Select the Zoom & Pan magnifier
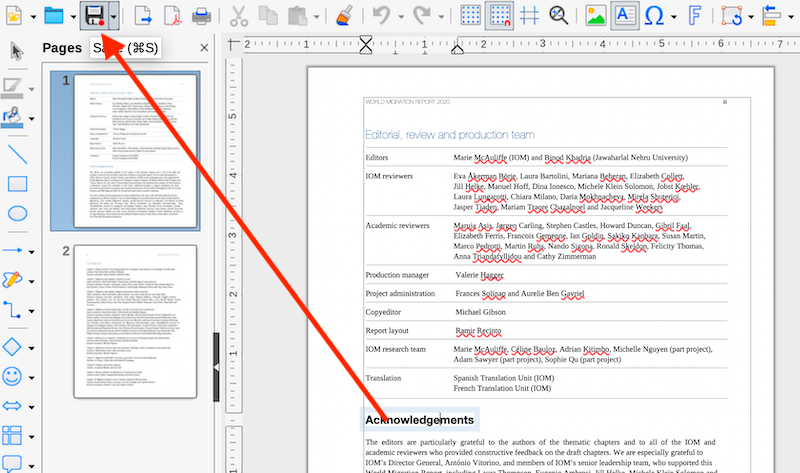This screenshot has height=473, width=800. click(559, 15)
